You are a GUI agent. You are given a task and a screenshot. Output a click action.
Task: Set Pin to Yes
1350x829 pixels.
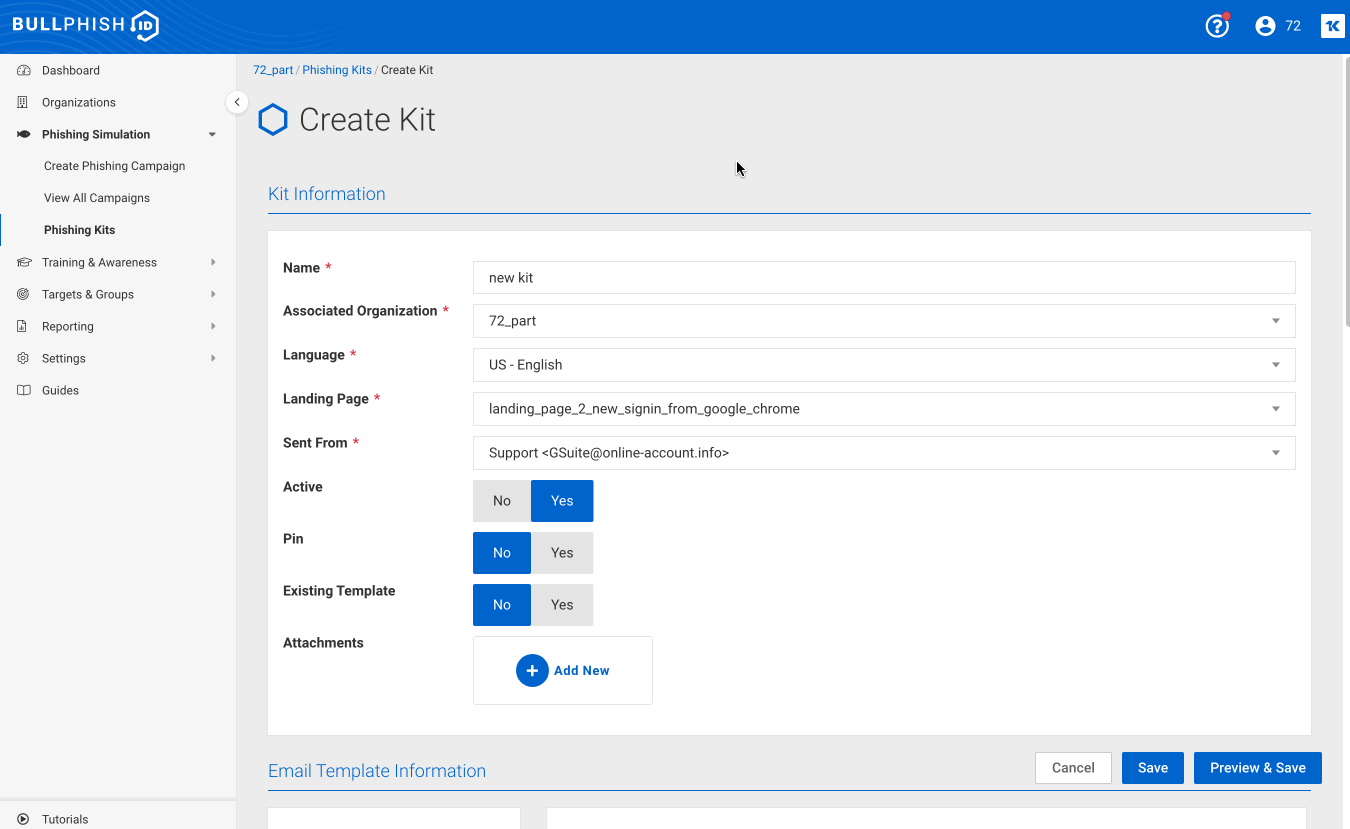pos(562,553)
